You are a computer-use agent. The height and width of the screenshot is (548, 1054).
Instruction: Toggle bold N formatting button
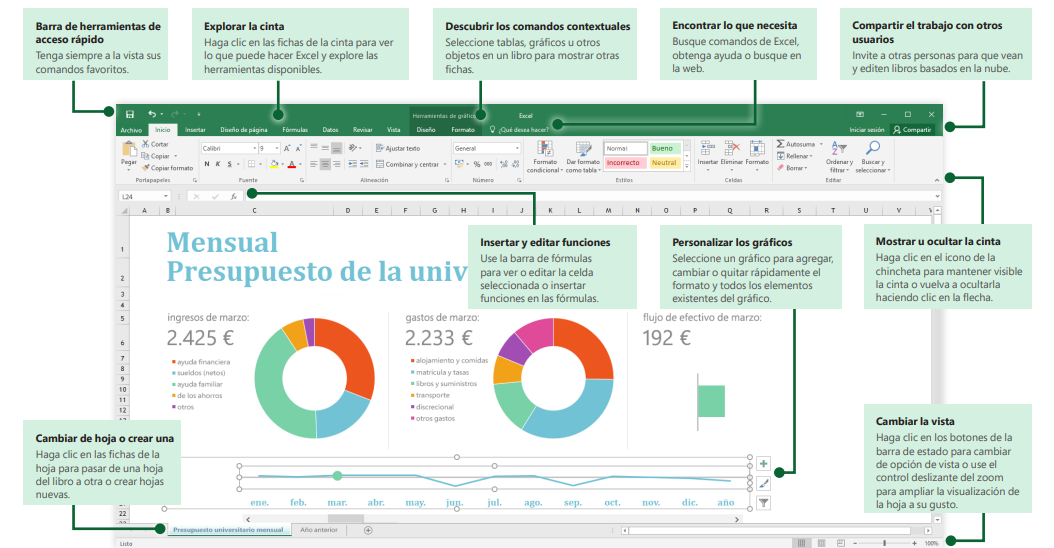pyautogui.click(x=206, y=164)
